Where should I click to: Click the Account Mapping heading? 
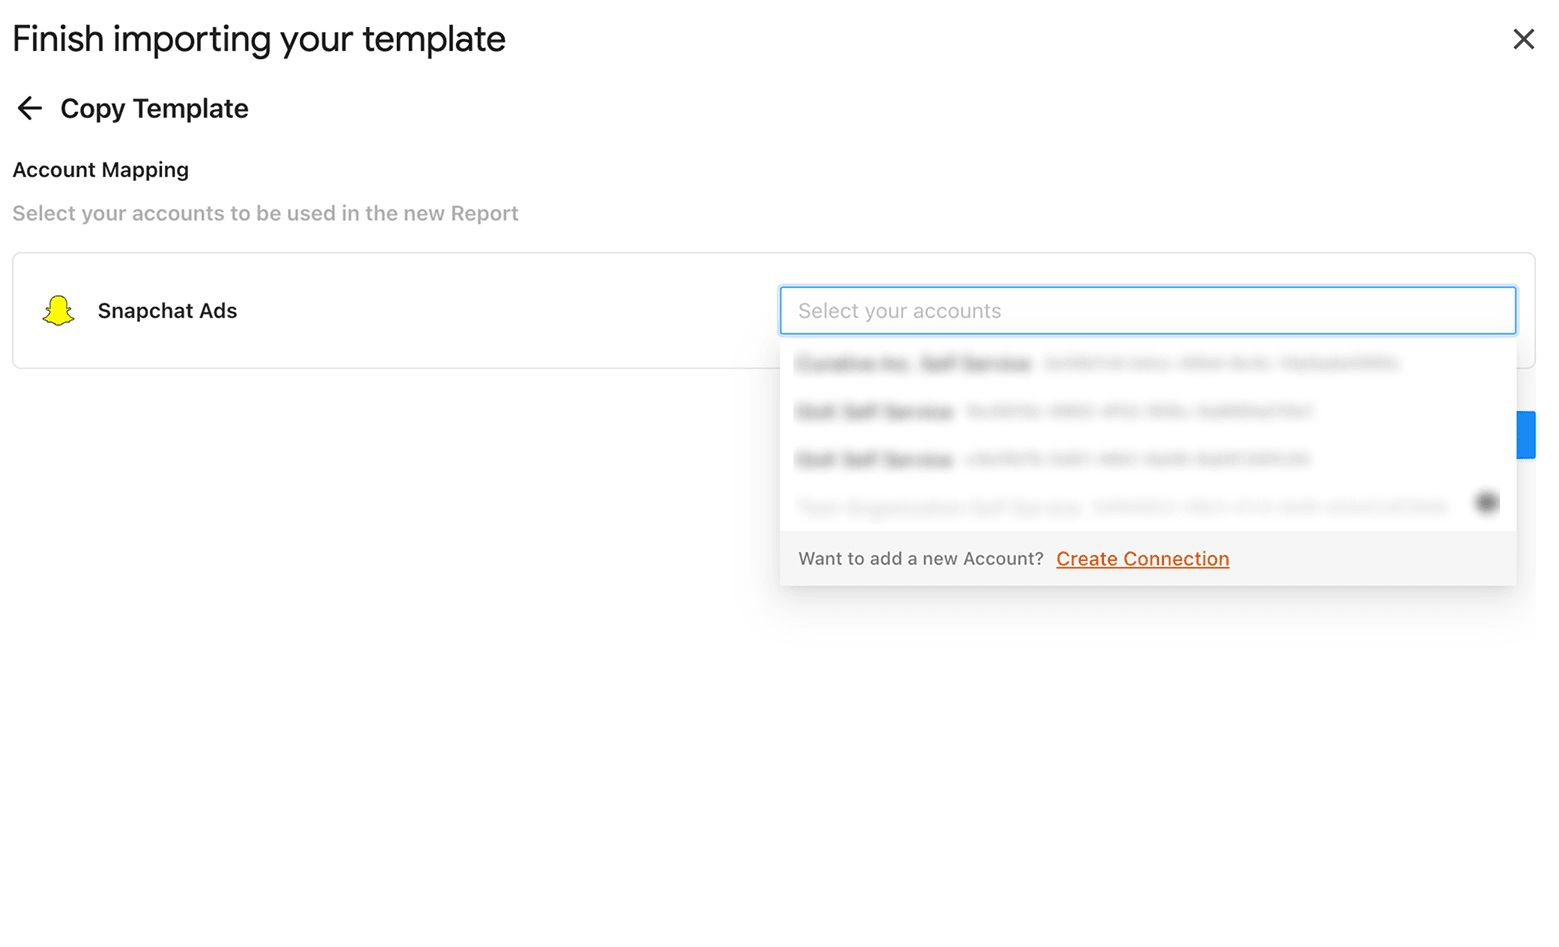point(100,169)
